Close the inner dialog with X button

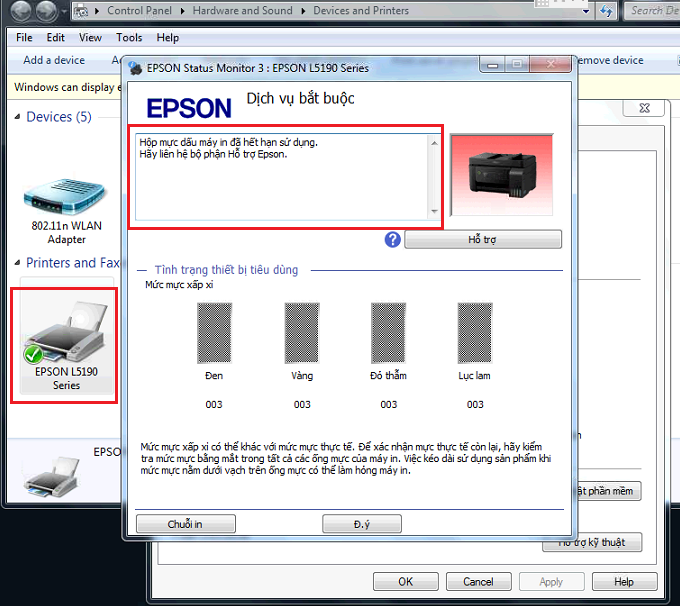pyautogui.click(x=644, y=108)
